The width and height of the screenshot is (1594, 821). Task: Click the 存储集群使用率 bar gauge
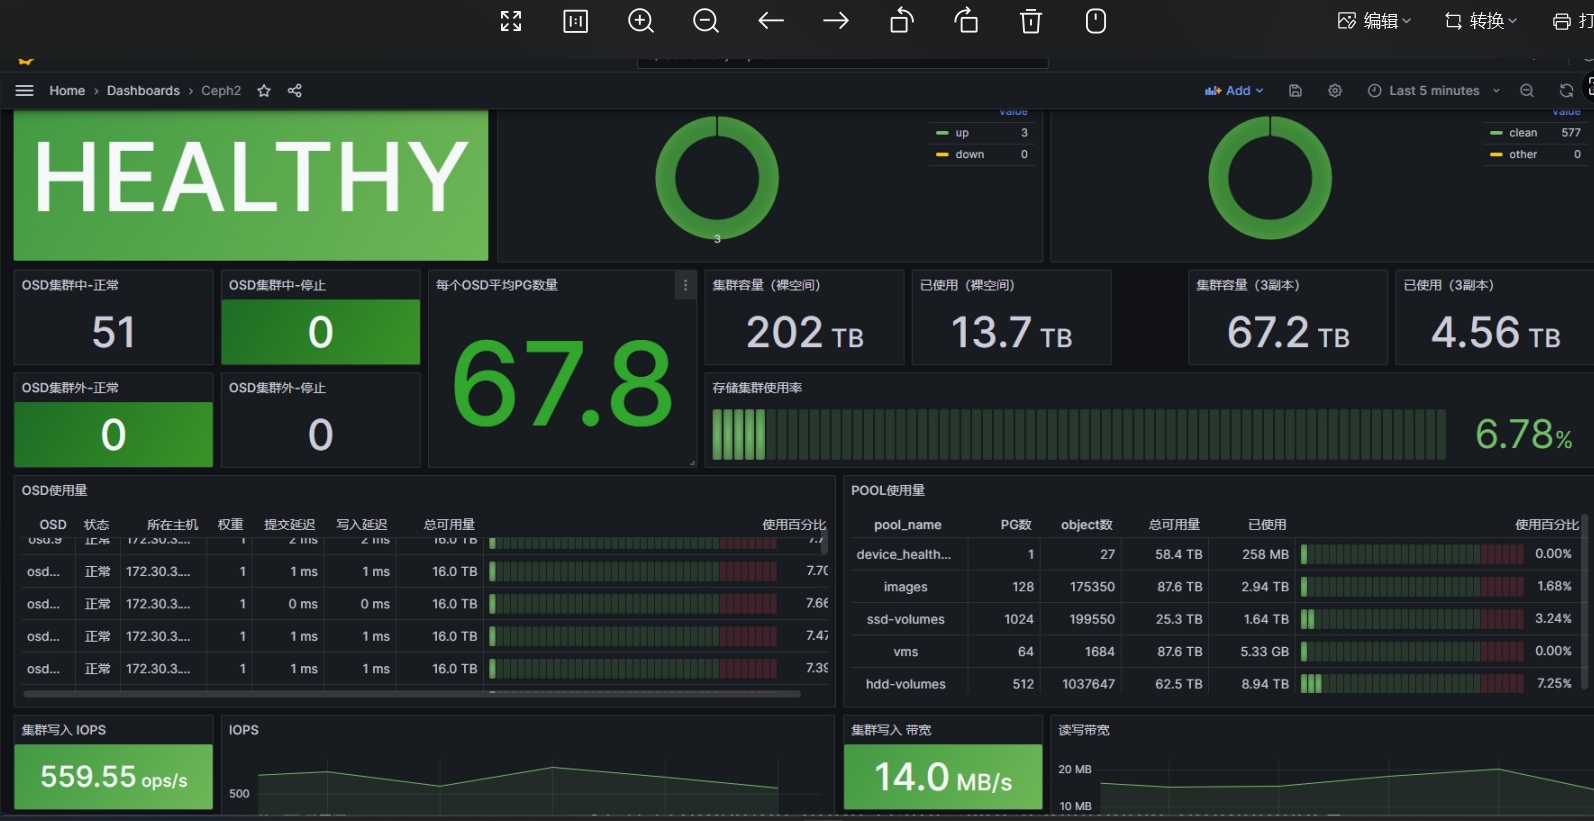click(1079, 434)
